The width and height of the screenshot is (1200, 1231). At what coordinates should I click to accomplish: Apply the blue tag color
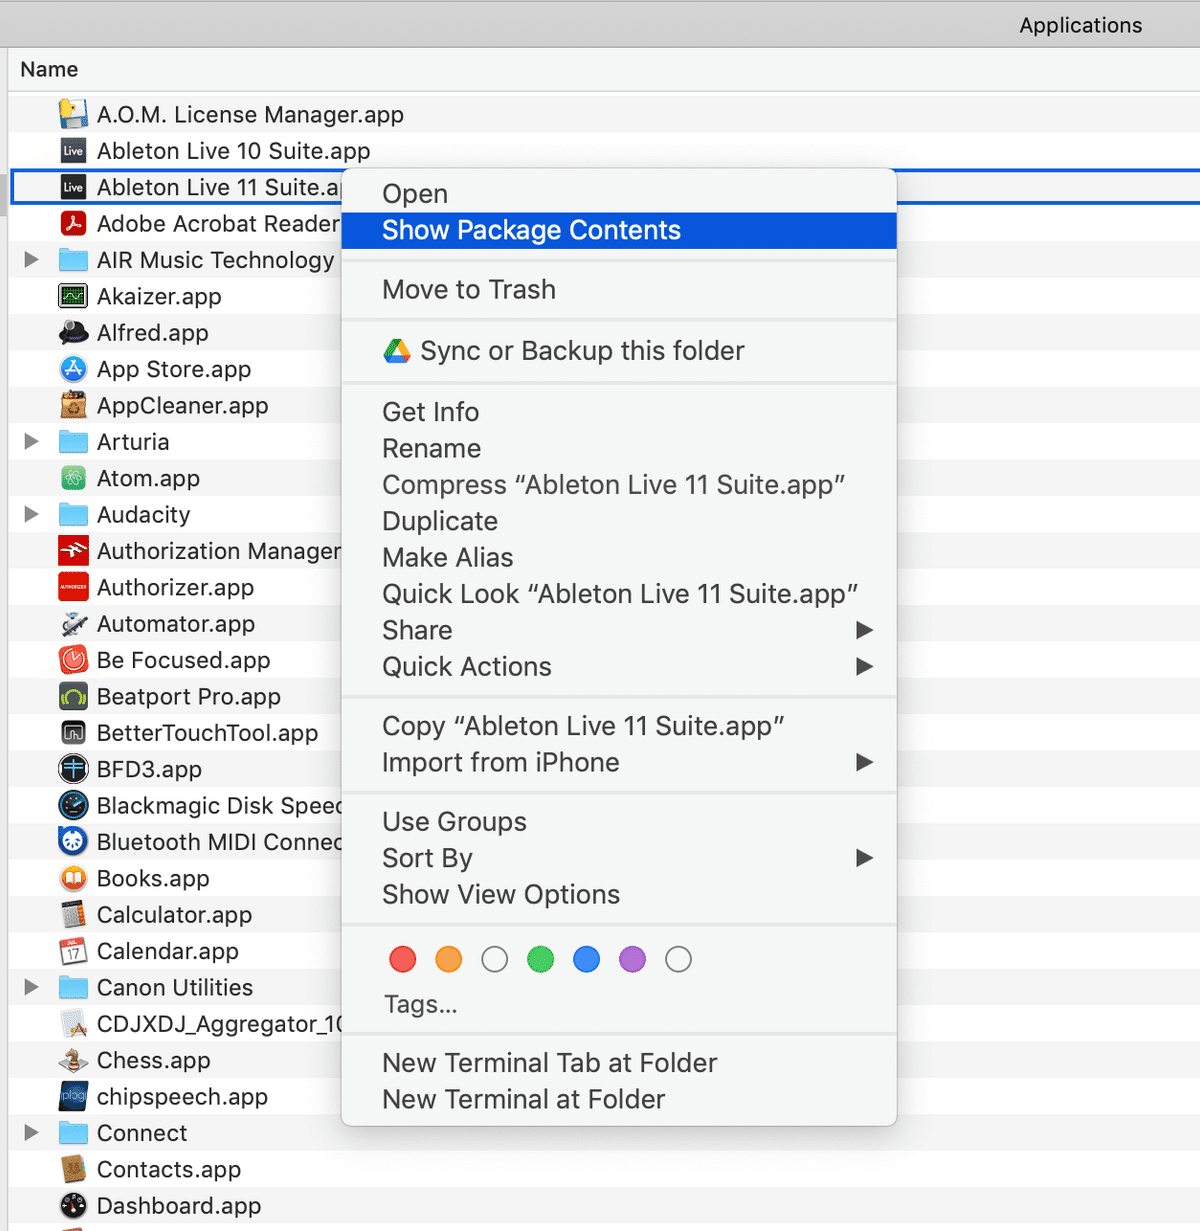[x=587, y=960]
